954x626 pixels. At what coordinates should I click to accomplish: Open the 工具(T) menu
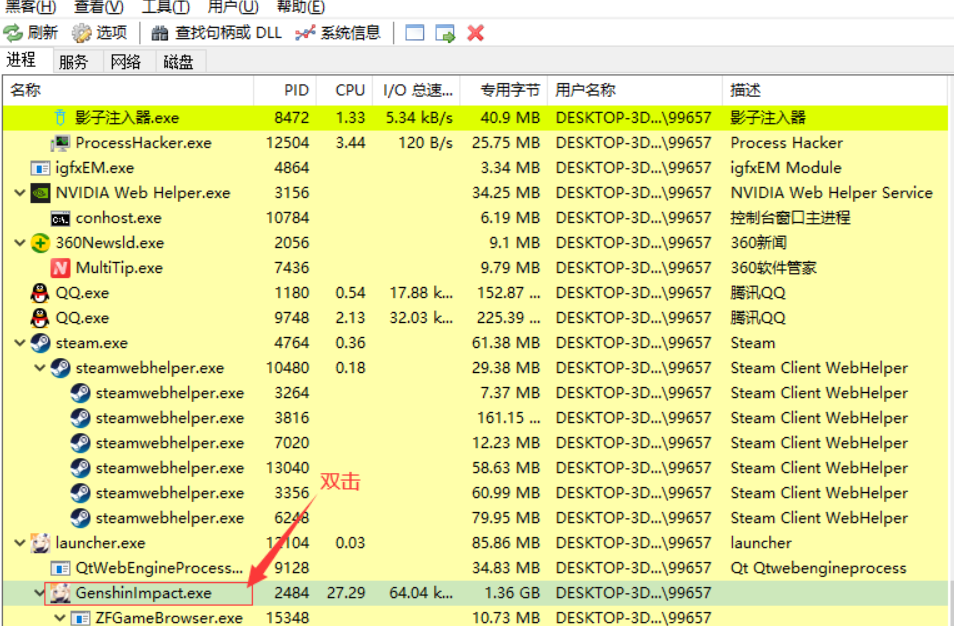[x=165, y=7]
